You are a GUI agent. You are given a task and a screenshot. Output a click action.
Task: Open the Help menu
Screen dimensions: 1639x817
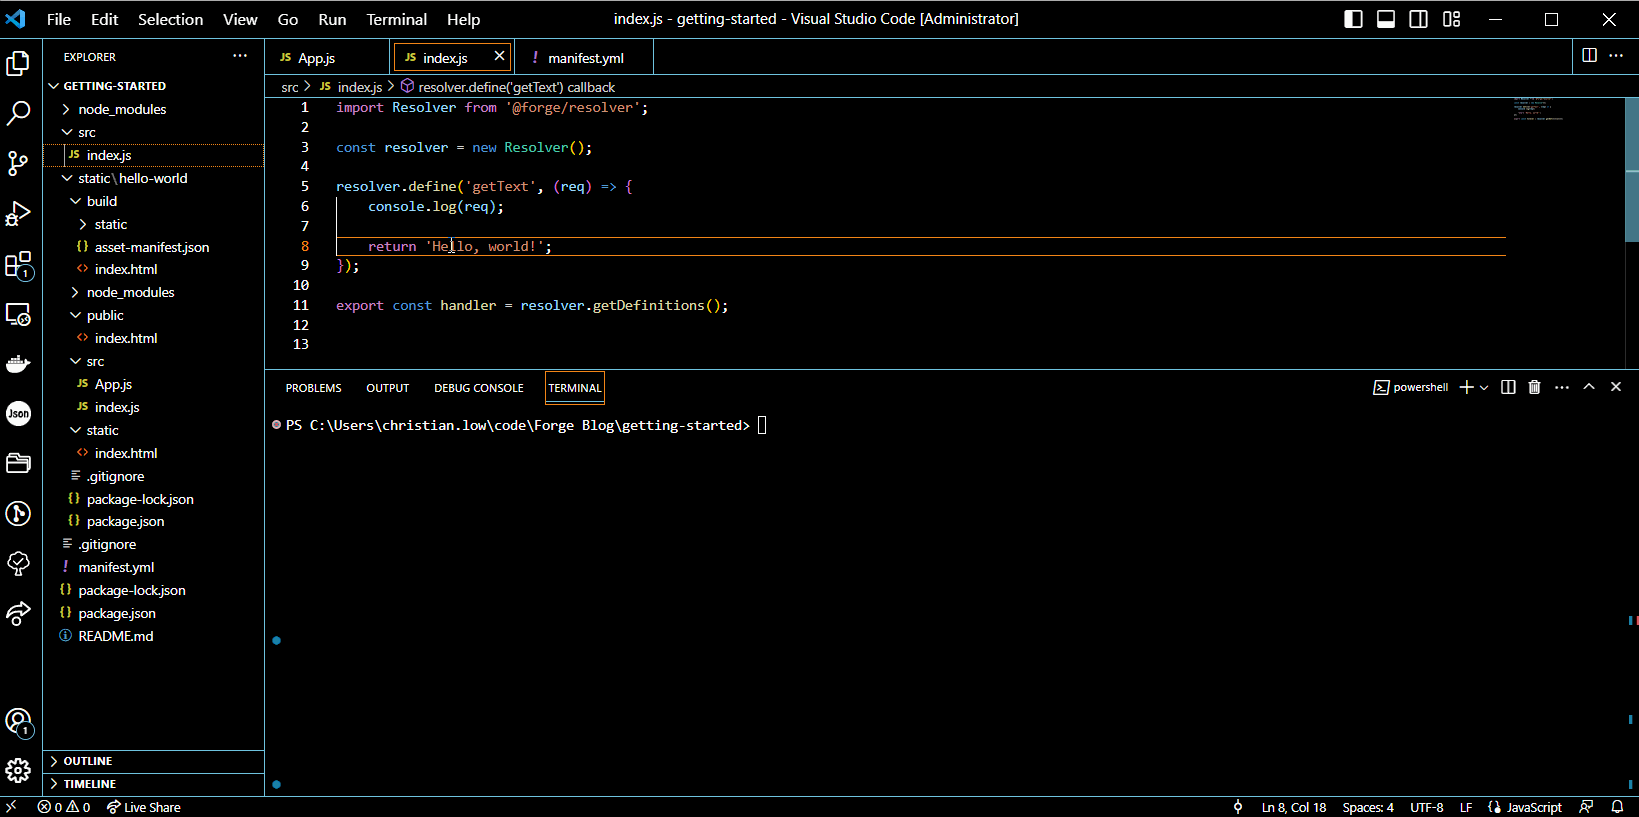(463, 19)
